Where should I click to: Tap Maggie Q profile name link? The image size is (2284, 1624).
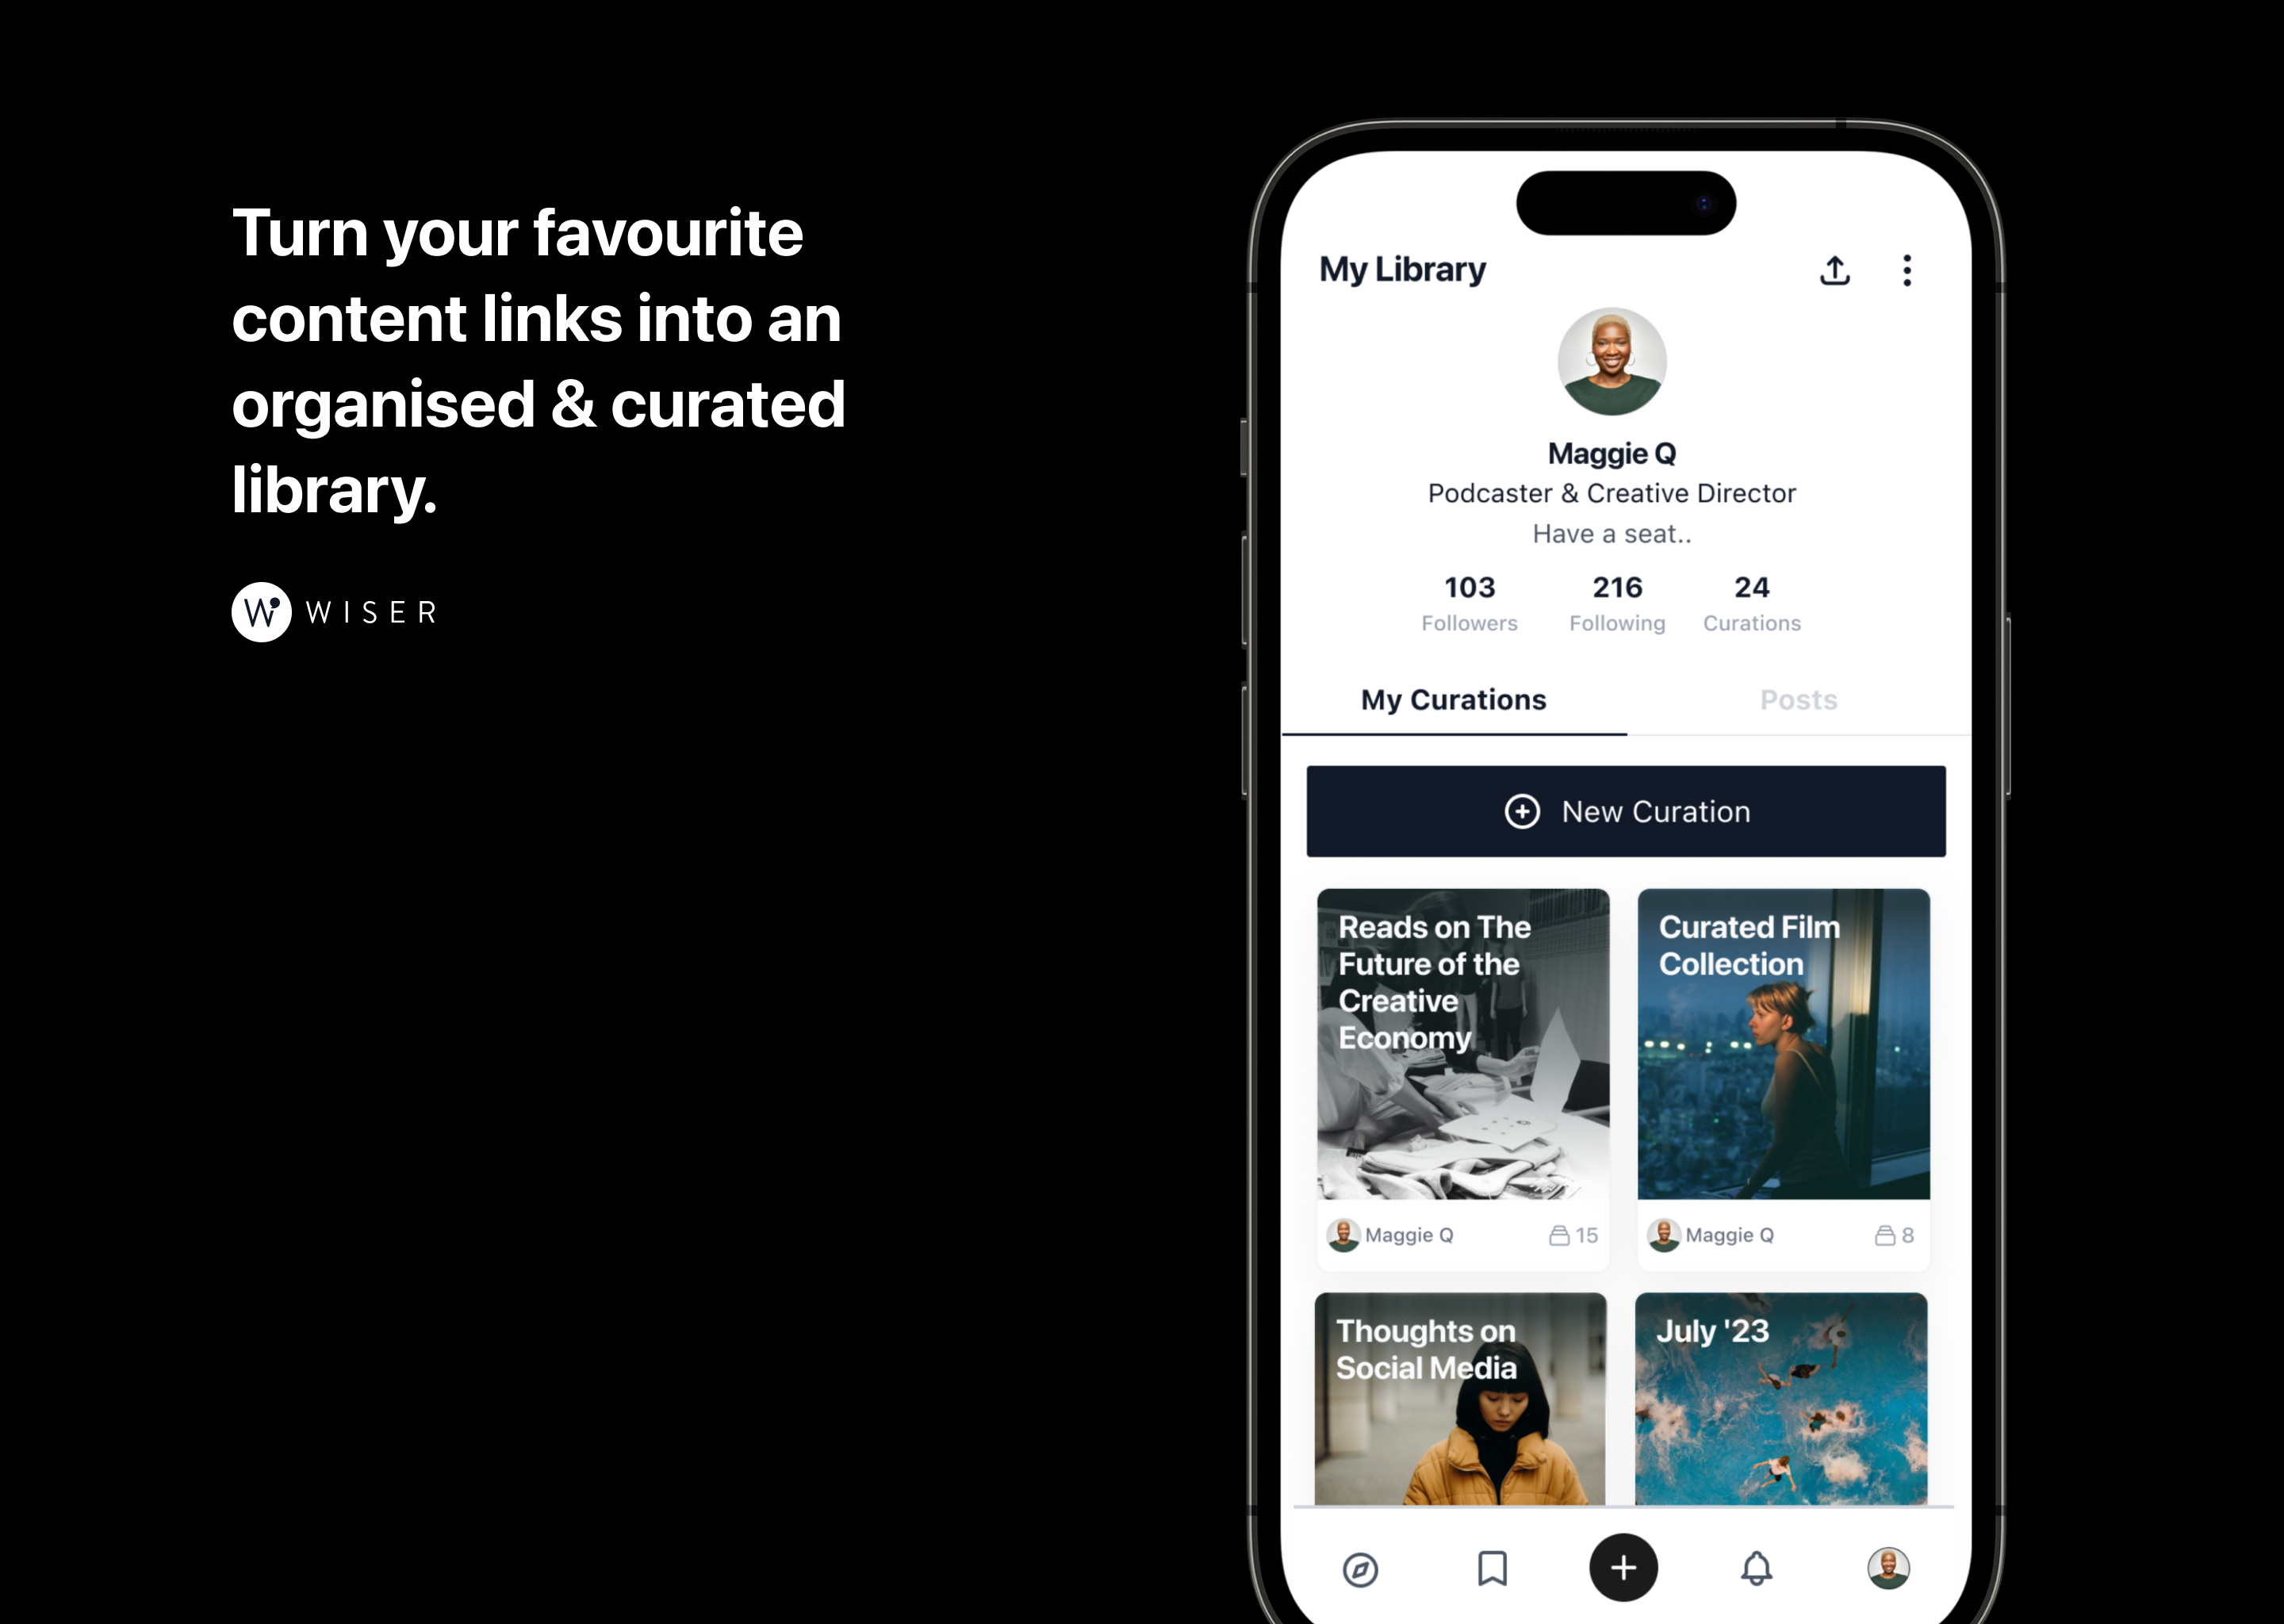click(x=1611, y=454)
